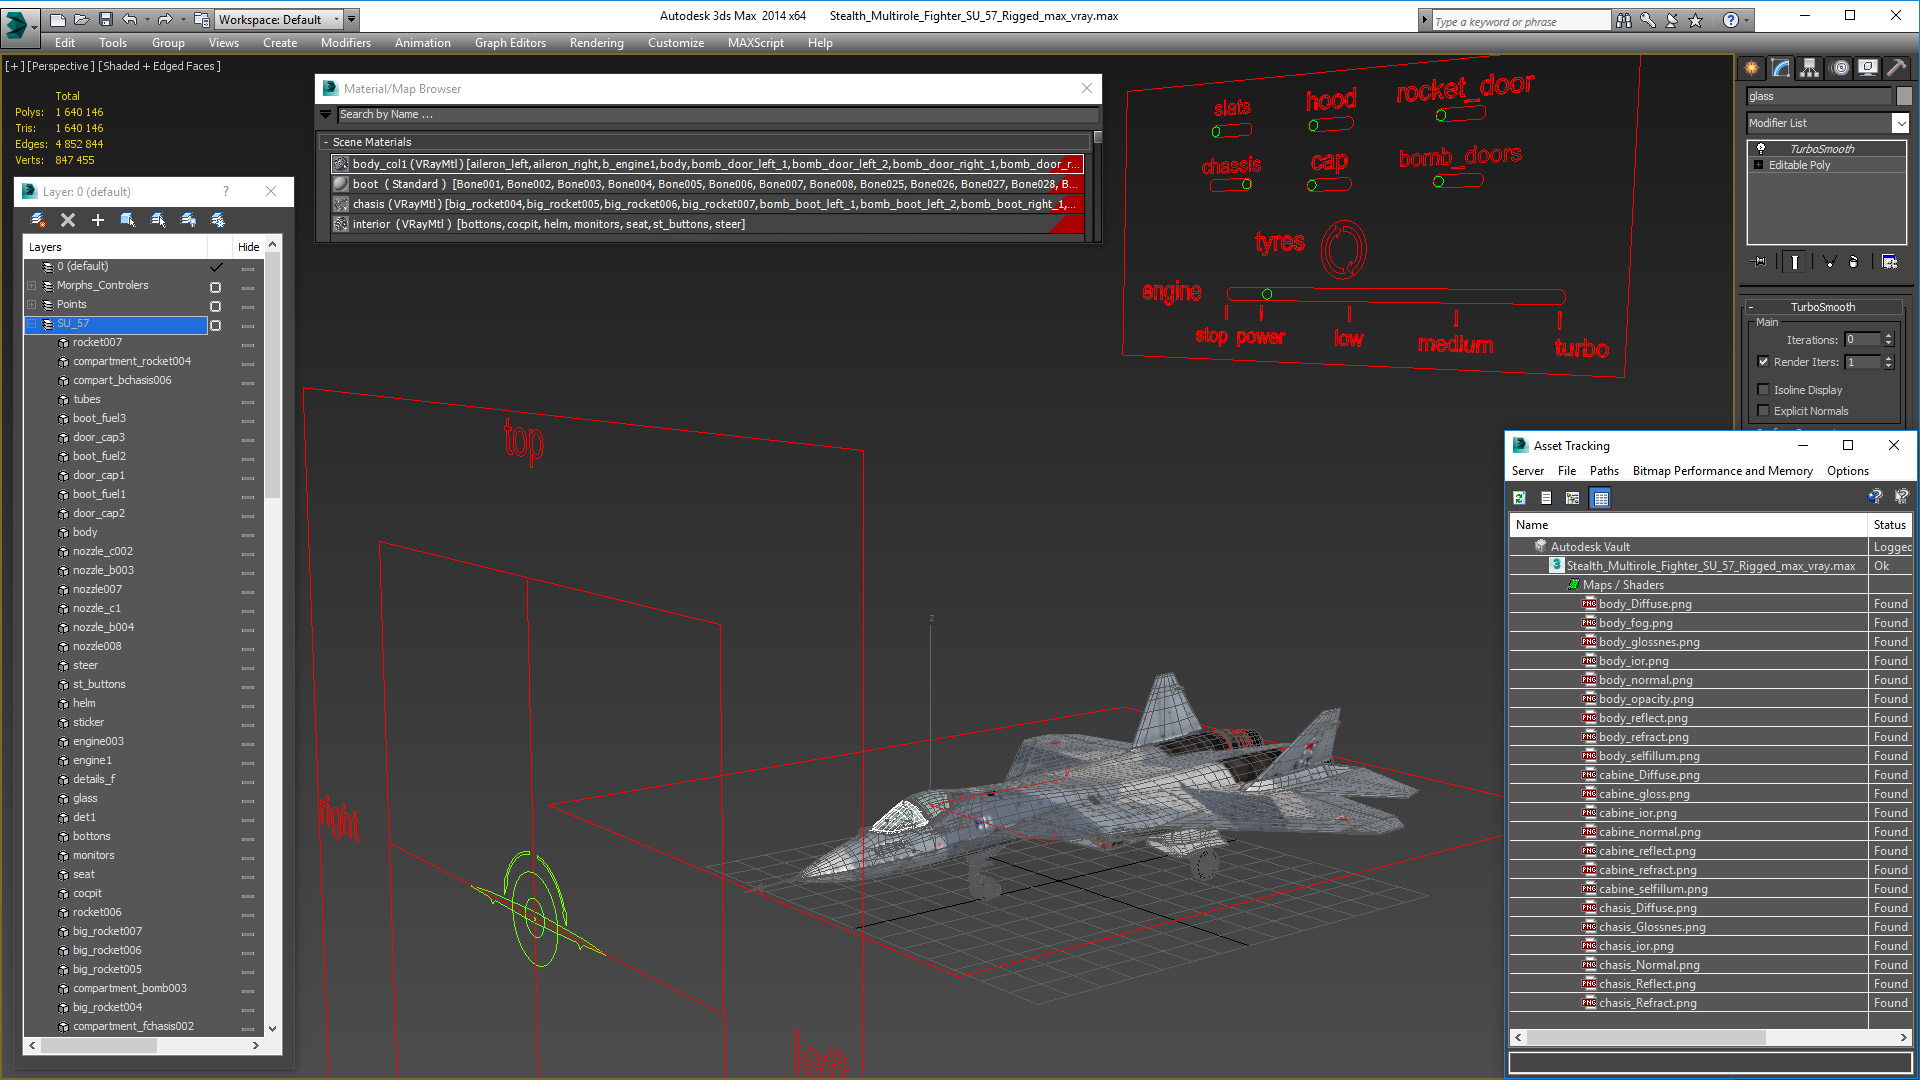This screenshot has height=1080, width=1920.
Task: Click Status column header in Asset Tracking
Action: point(1889,525)
